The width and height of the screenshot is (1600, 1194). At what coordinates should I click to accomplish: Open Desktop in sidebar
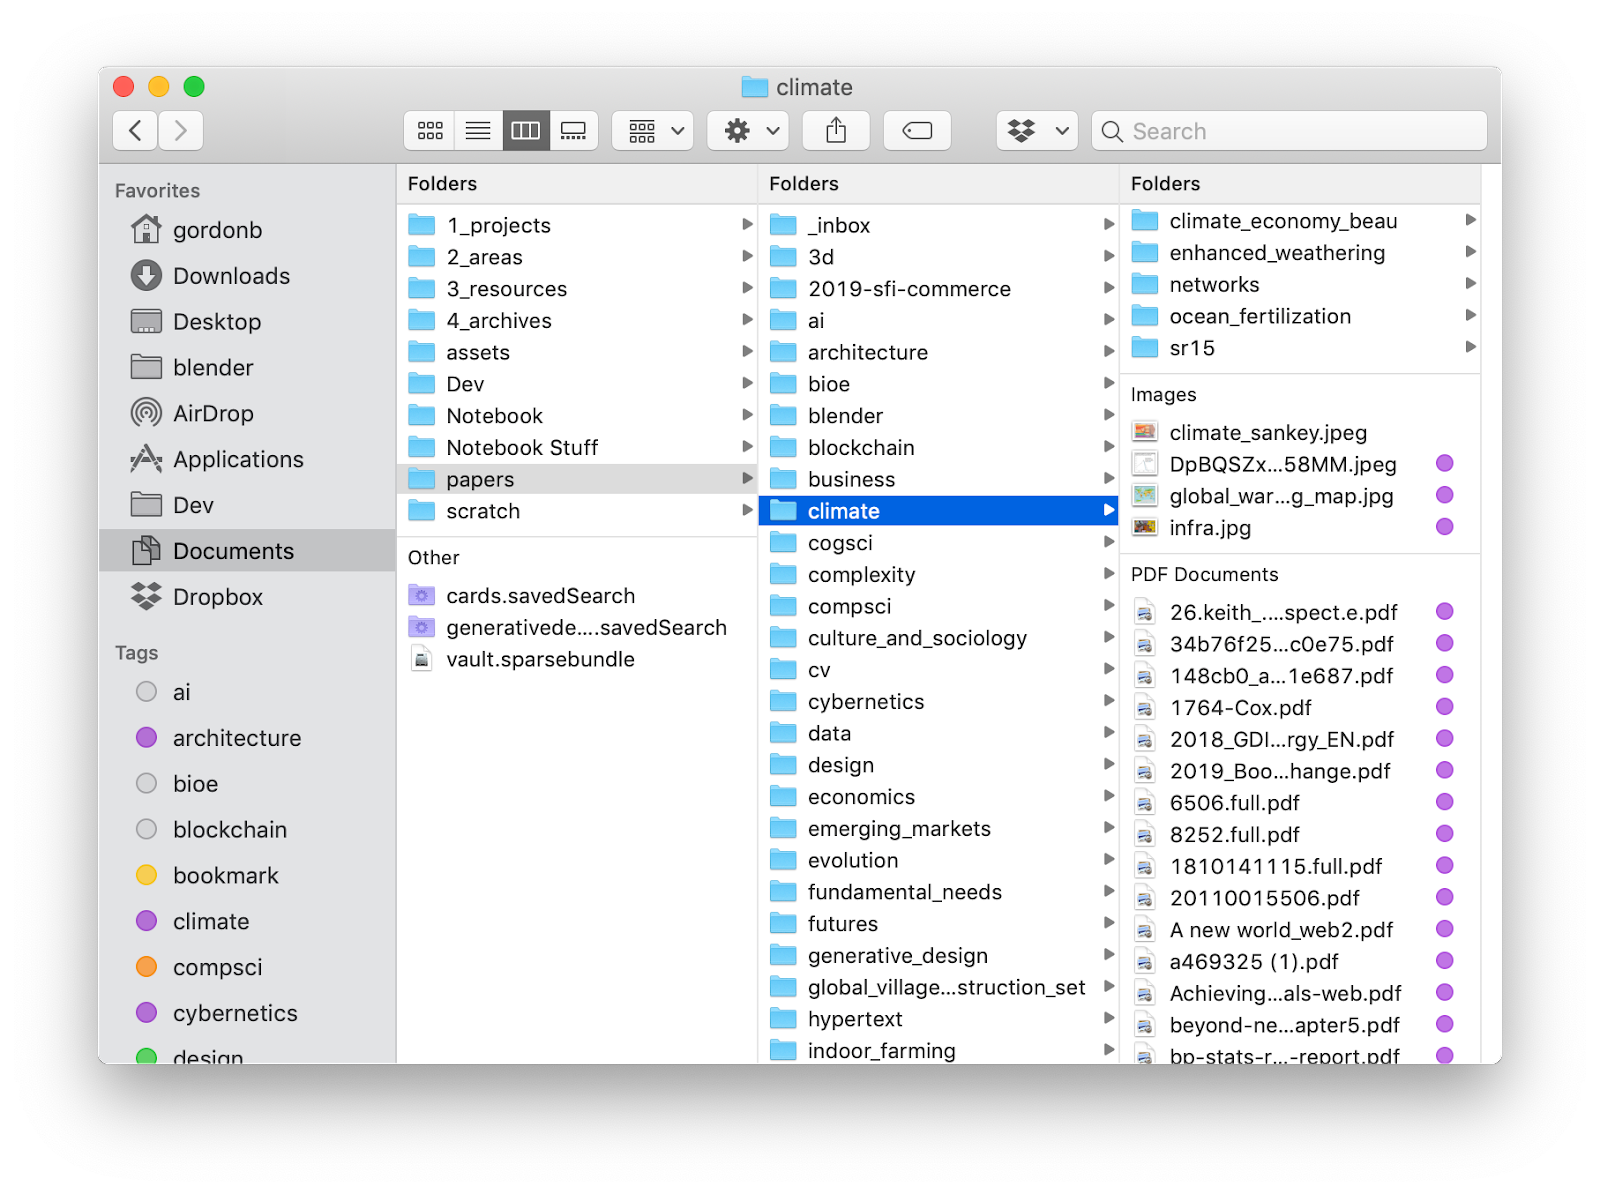[247, 322]
